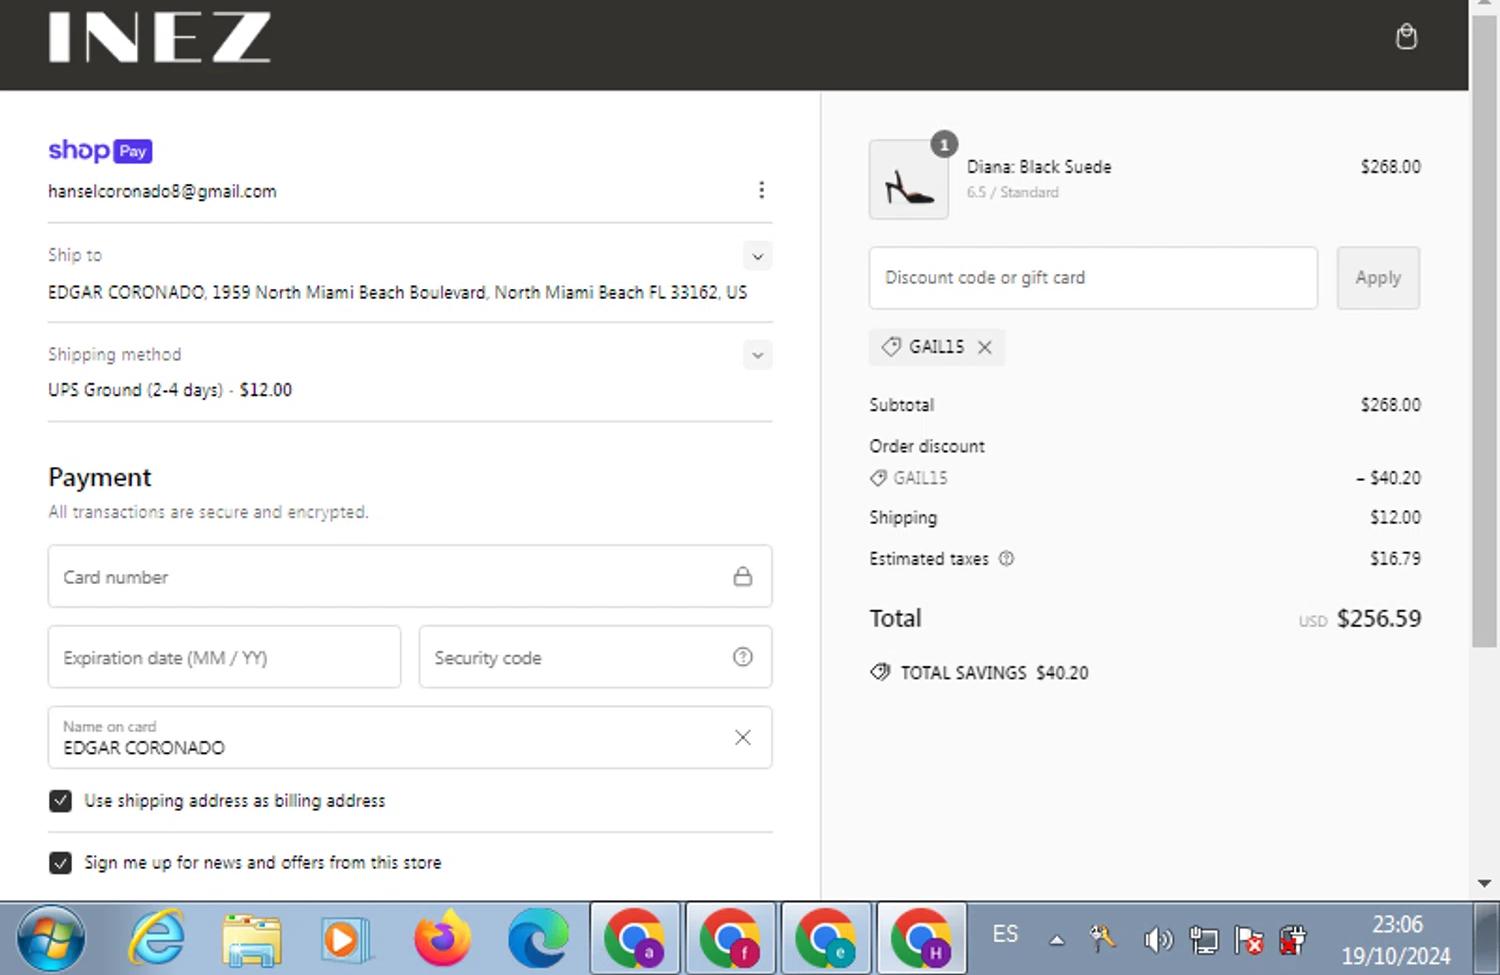
Task: Click the lock icon in Card number
Action: pyautogui.click(x=743, y=576)
